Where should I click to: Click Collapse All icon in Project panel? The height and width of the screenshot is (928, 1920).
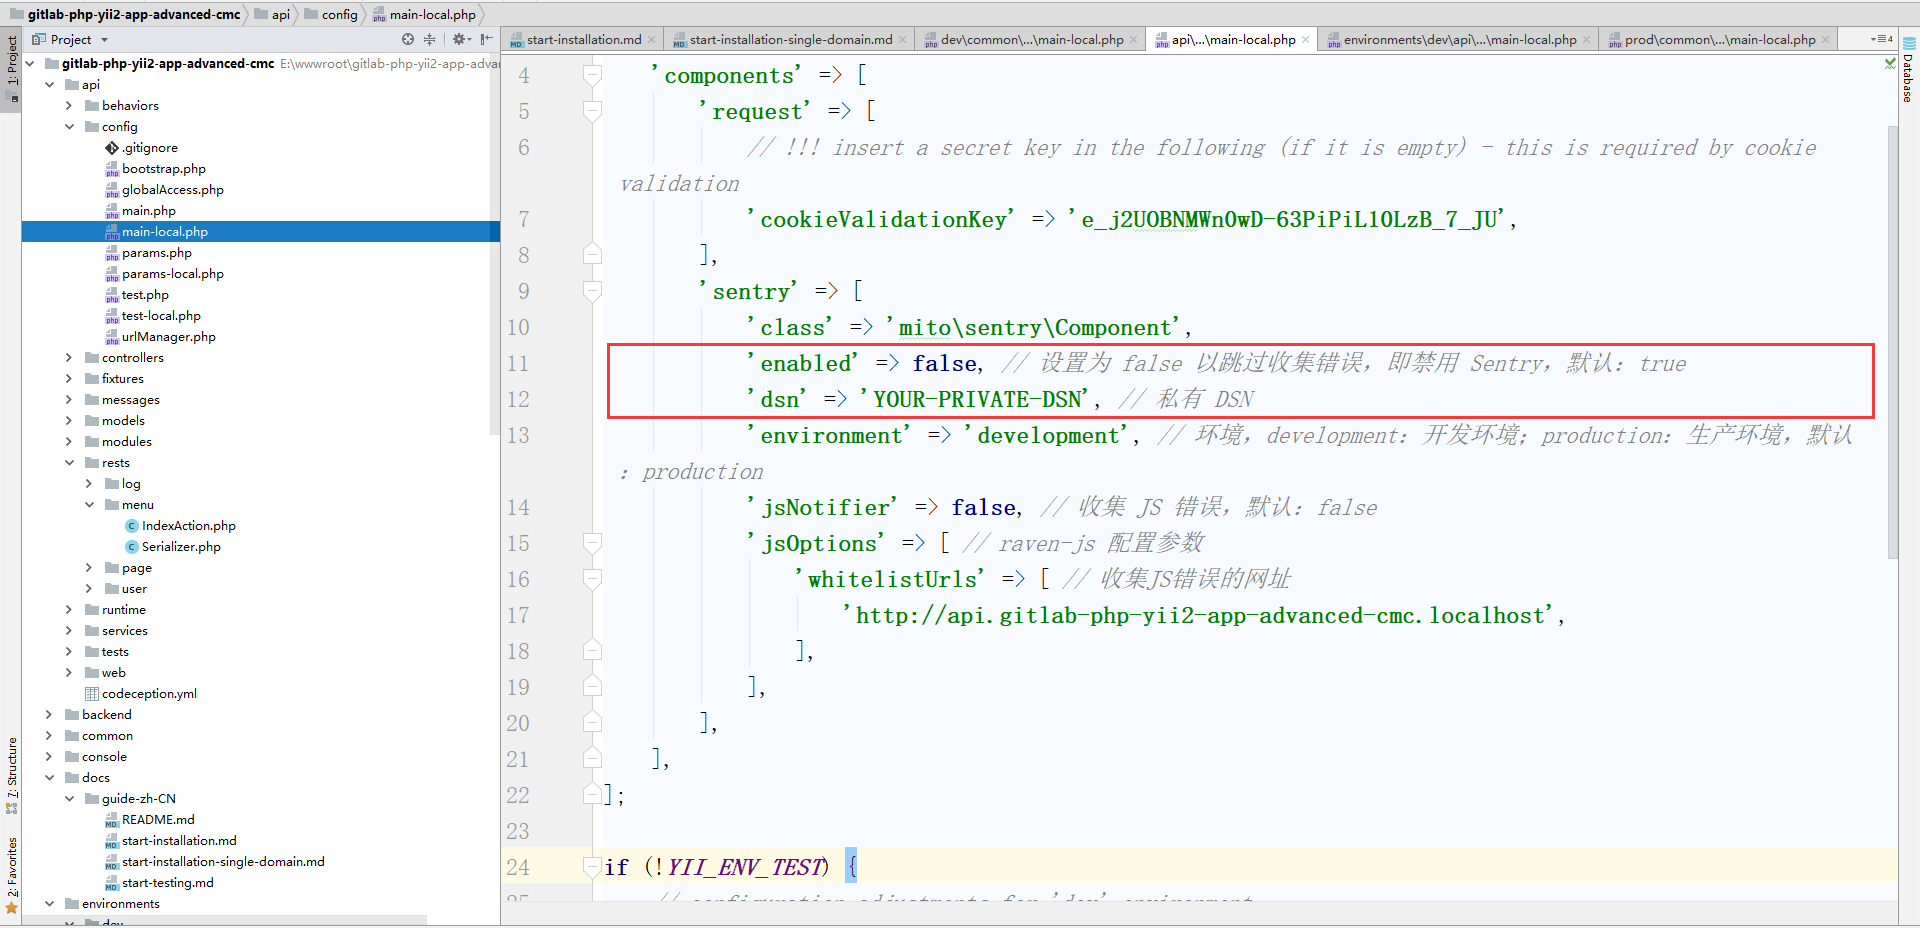[x=430, y=40]
